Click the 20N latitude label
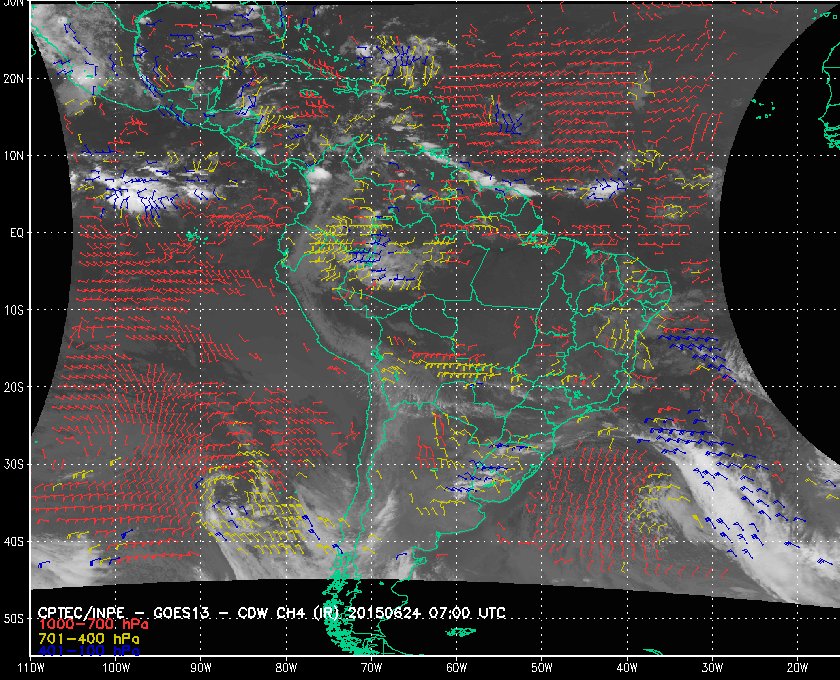The height and width of the screenshot is (680, 840). tap(13, 79)
